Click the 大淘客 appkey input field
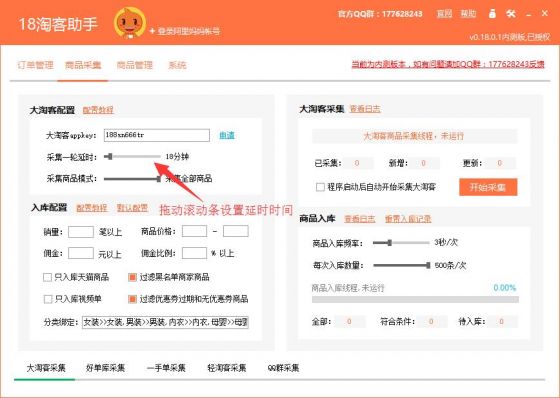The image size is (560, 398). [156, 135]
